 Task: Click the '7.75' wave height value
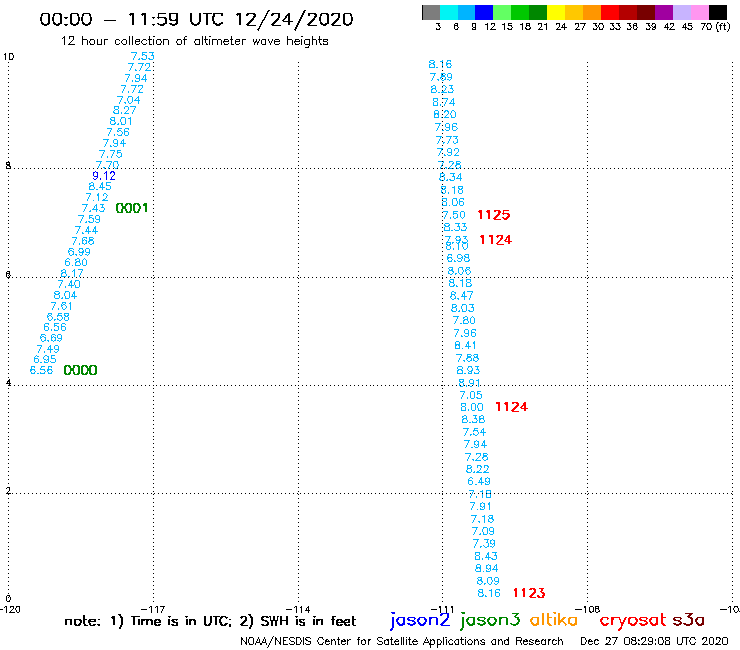[x=110, y=154]
